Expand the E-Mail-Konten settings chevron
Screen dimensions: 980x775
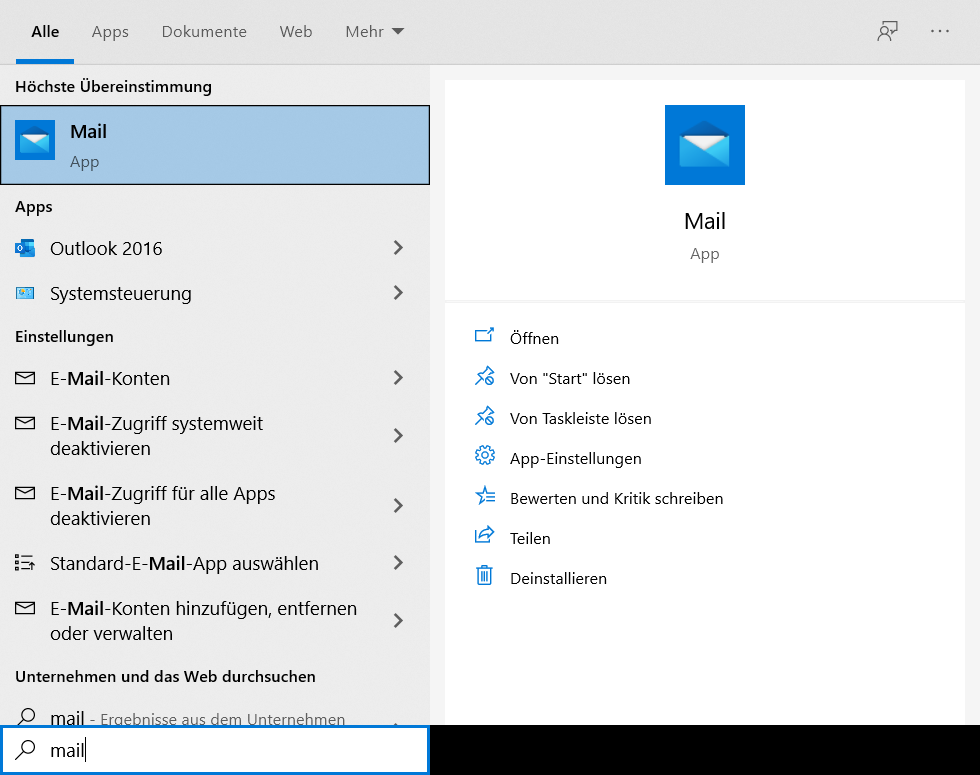click(x=398, y=378)
